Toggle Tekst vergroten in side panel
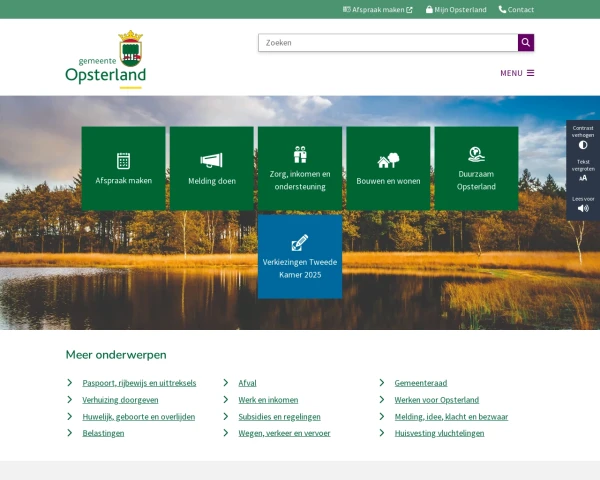Screen dimensions: 600x480 (583, 170)
